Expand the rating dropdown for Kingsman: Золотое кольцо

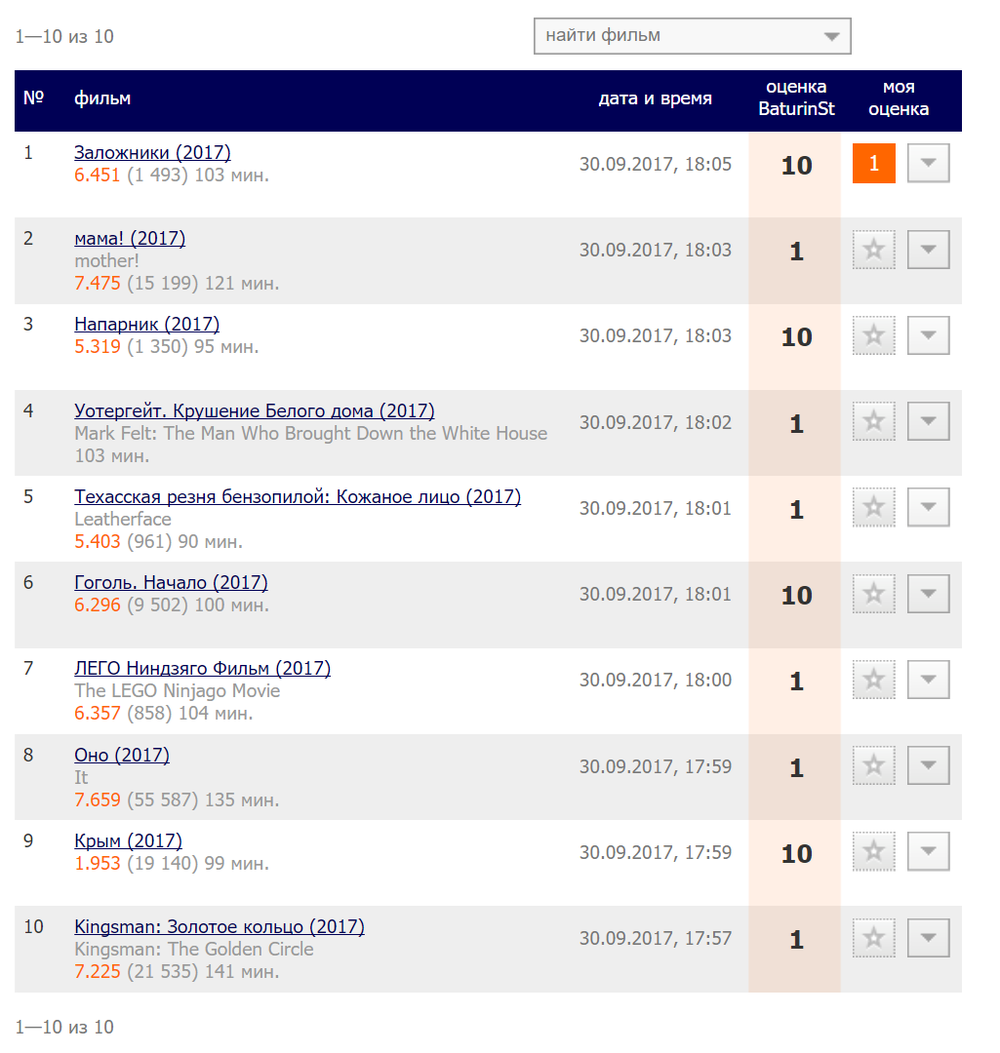point(928,937)
